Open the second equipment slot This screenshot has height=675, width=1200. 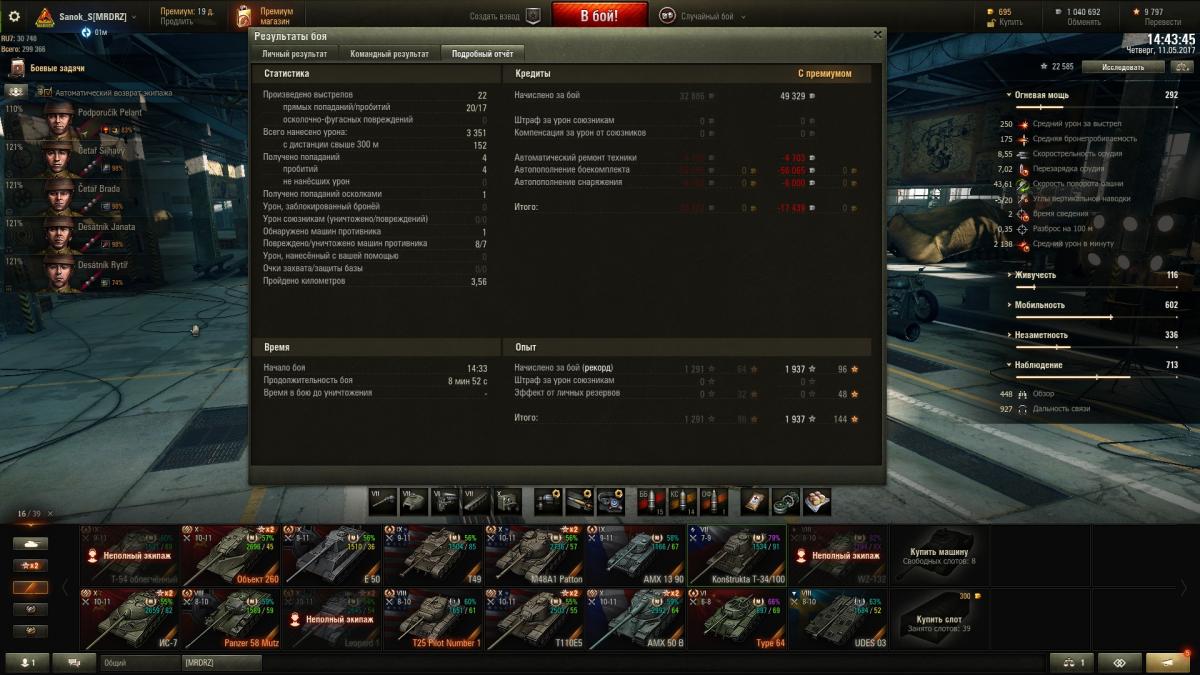point(580,501)
